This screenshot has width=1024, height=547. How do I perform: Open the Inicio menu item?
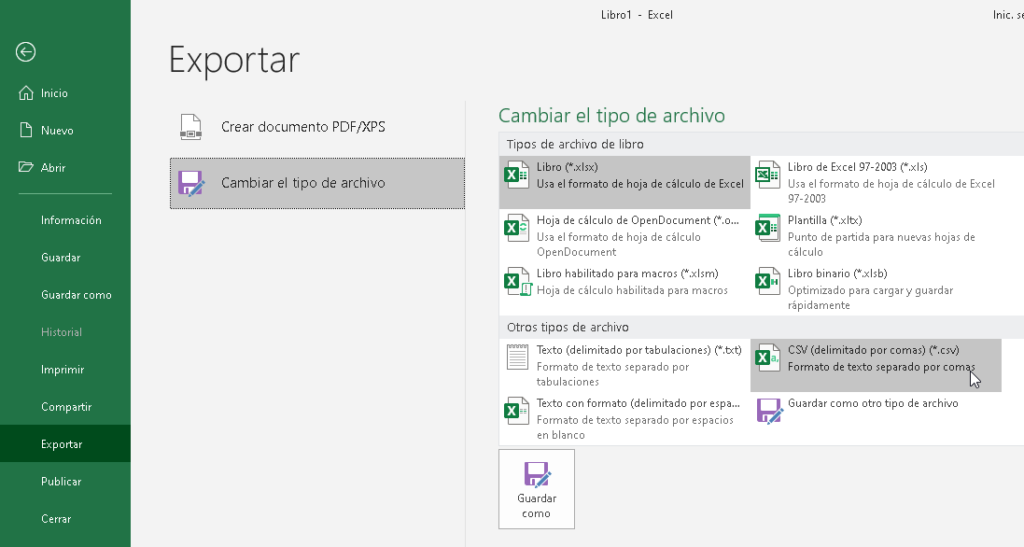[x=65, y=93]
